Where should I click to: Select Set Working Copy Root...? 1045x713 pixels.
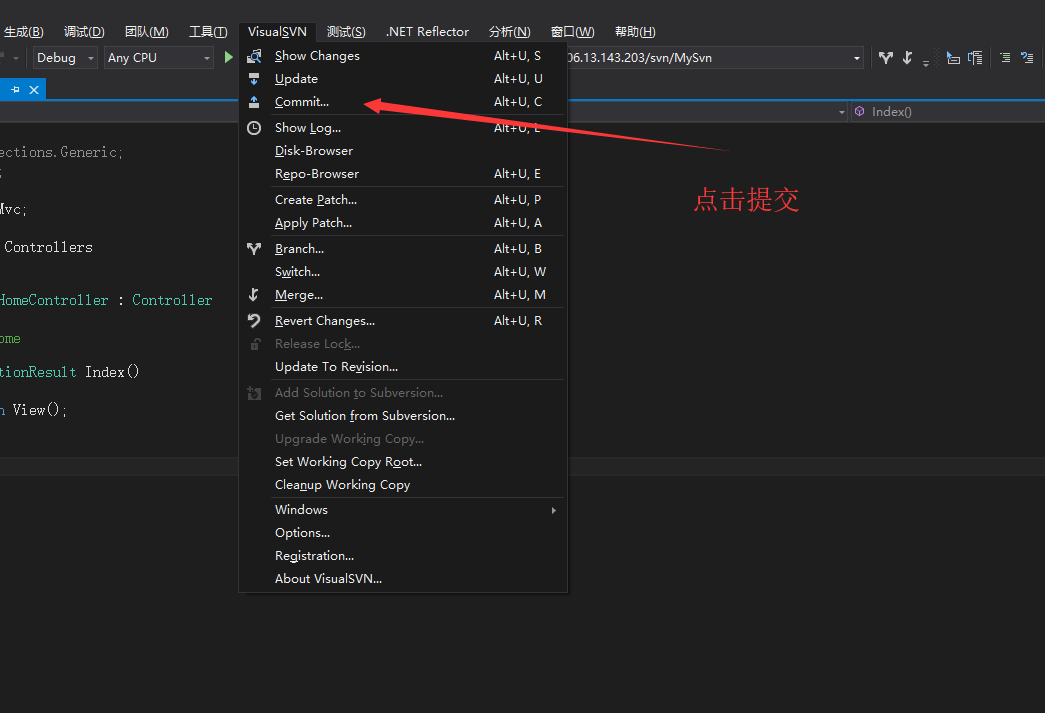403,462
